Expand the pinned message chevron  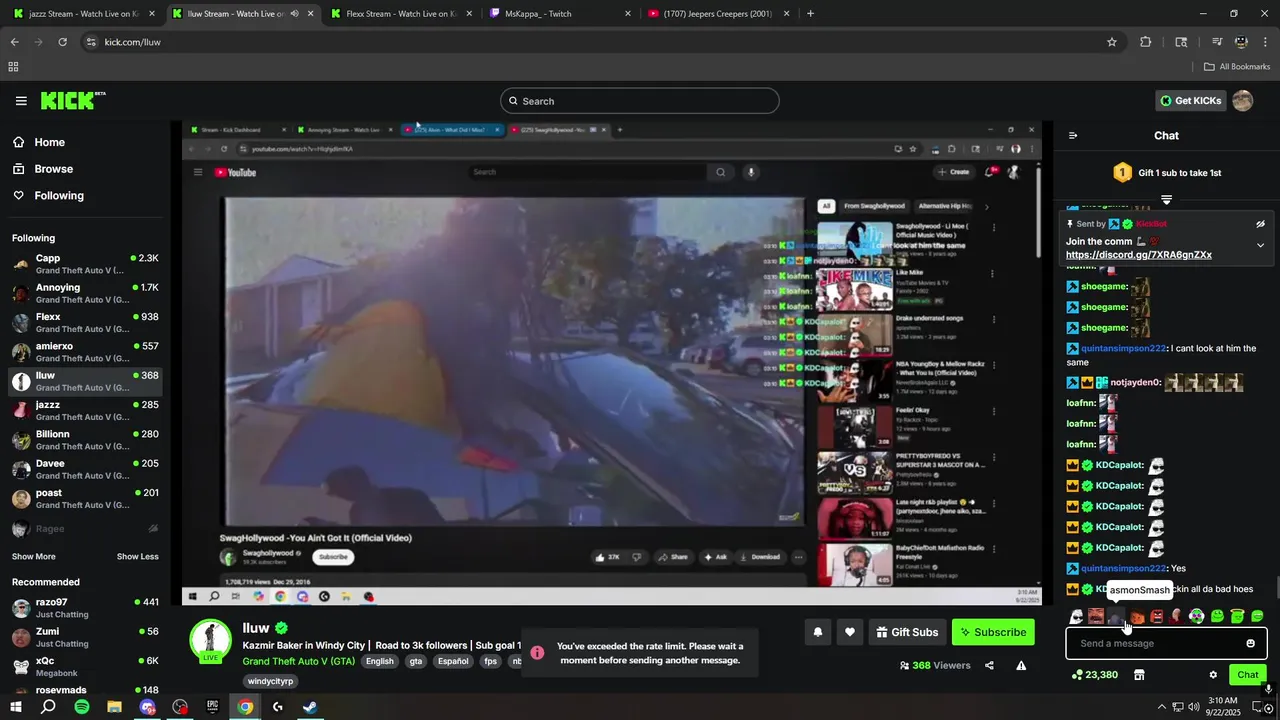coord(1260,245)
